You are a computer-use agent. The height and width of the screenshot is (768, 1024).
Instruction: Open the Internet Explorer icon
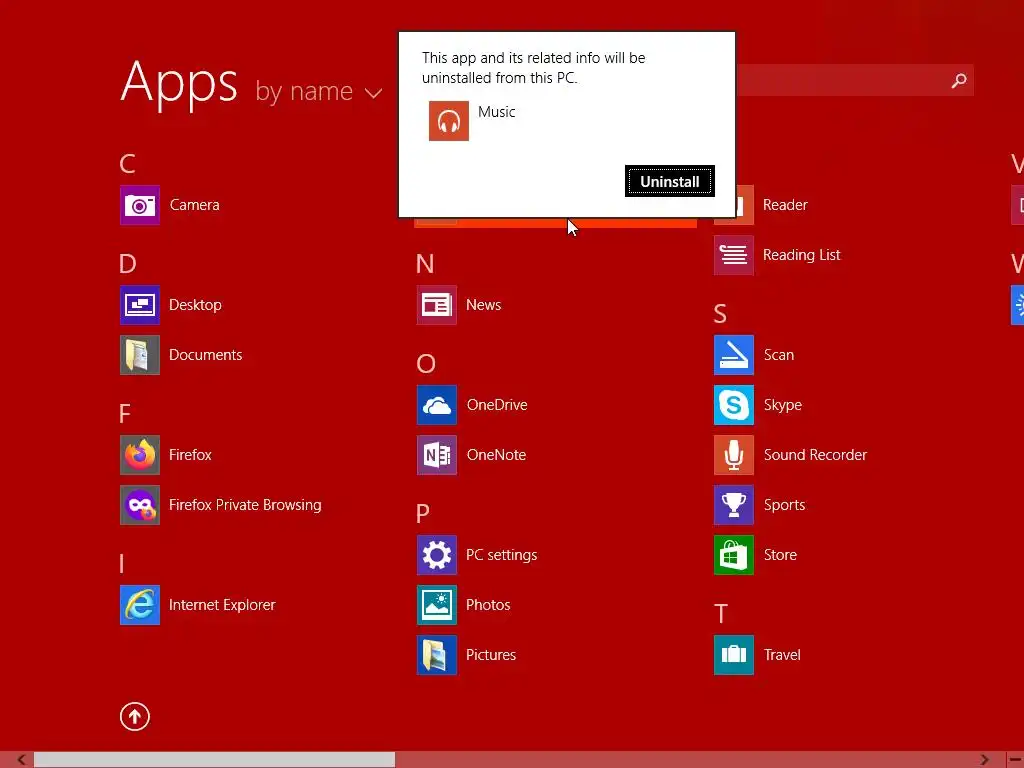pos(140,605)
